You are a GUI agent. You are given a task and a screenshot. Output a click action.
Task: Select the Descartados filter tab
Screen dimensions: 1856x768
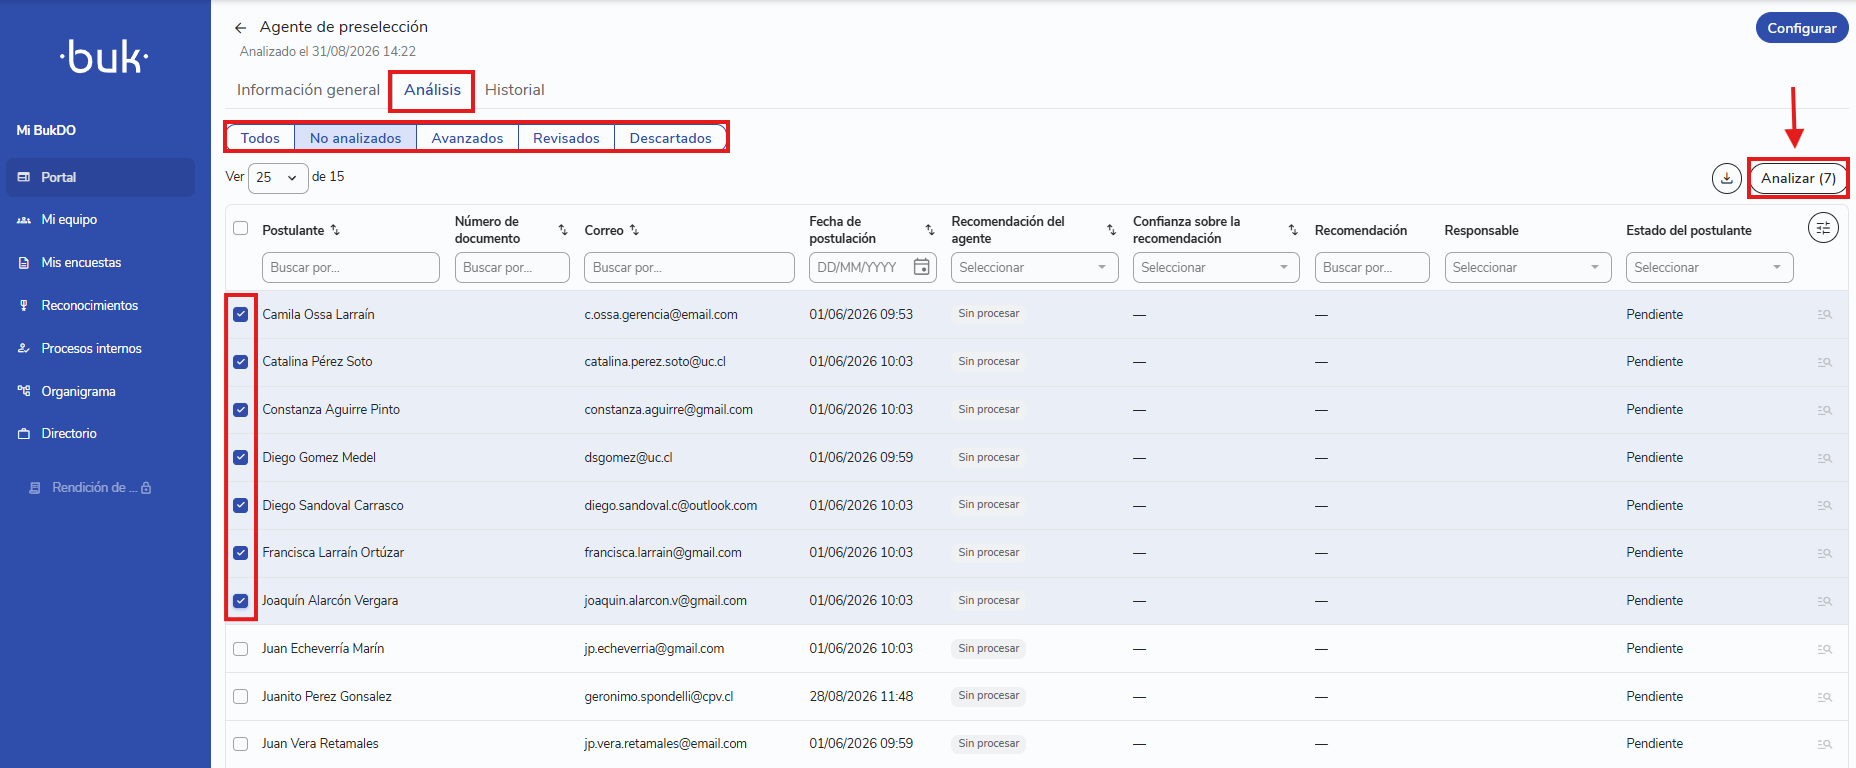click(x=670, y=138)
